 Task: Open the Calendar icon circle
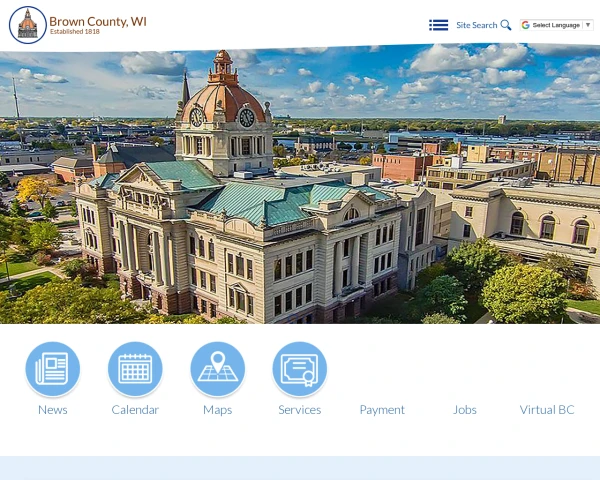click(x=135, y=369)
